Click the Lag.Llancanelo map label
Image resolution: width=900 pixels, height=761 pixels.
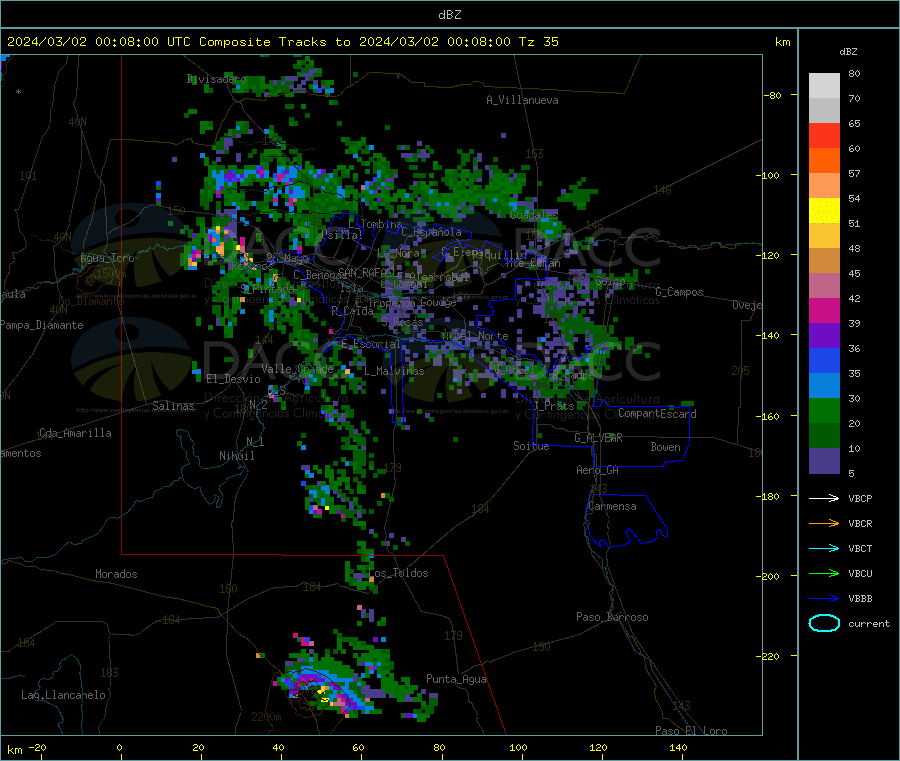click(64, 695)
